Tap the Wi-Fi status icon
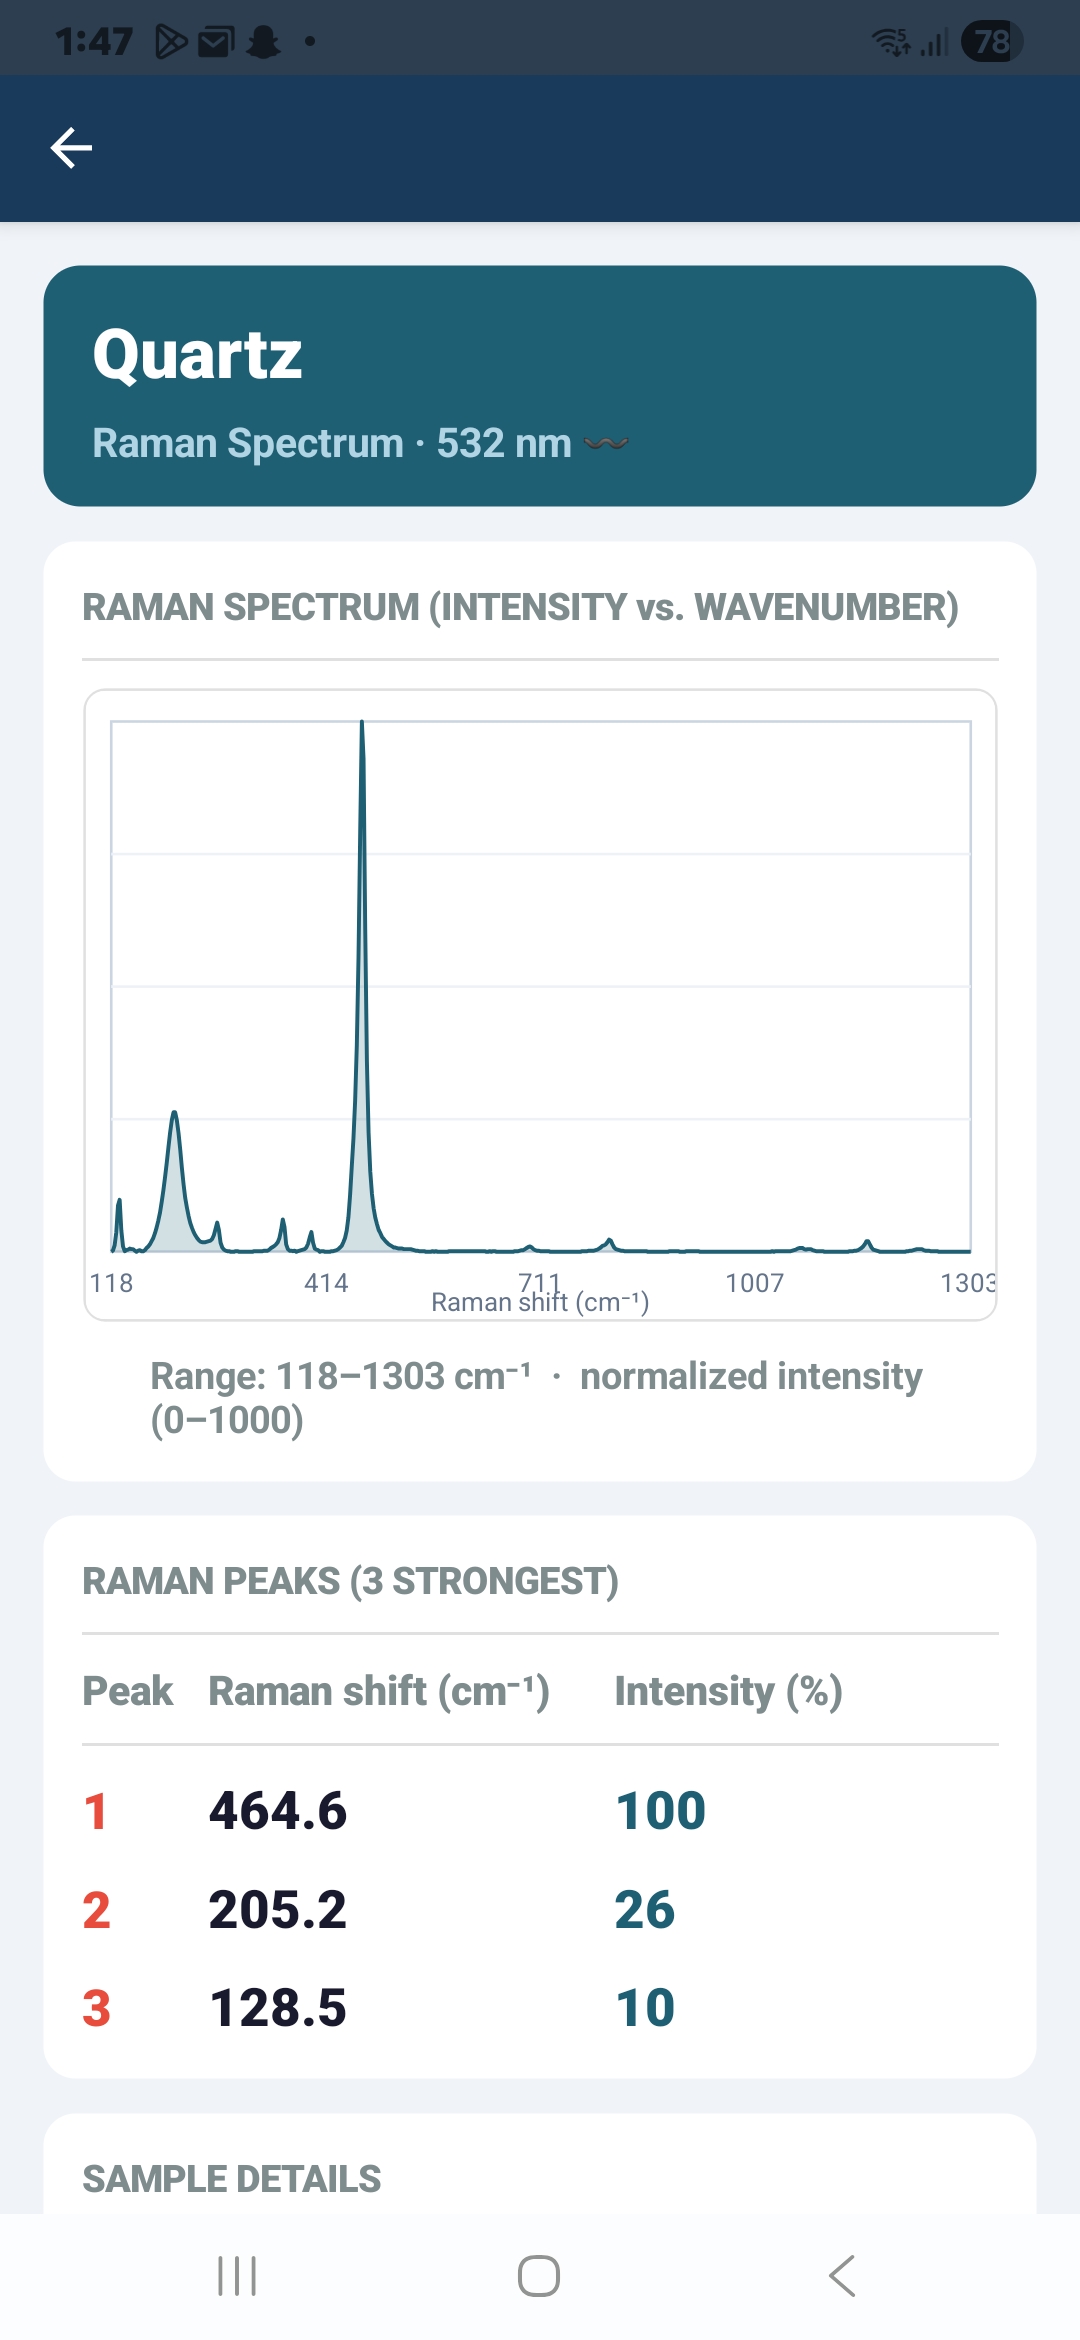This screenshot has width=1080, height=2340. tap(890, 41)
